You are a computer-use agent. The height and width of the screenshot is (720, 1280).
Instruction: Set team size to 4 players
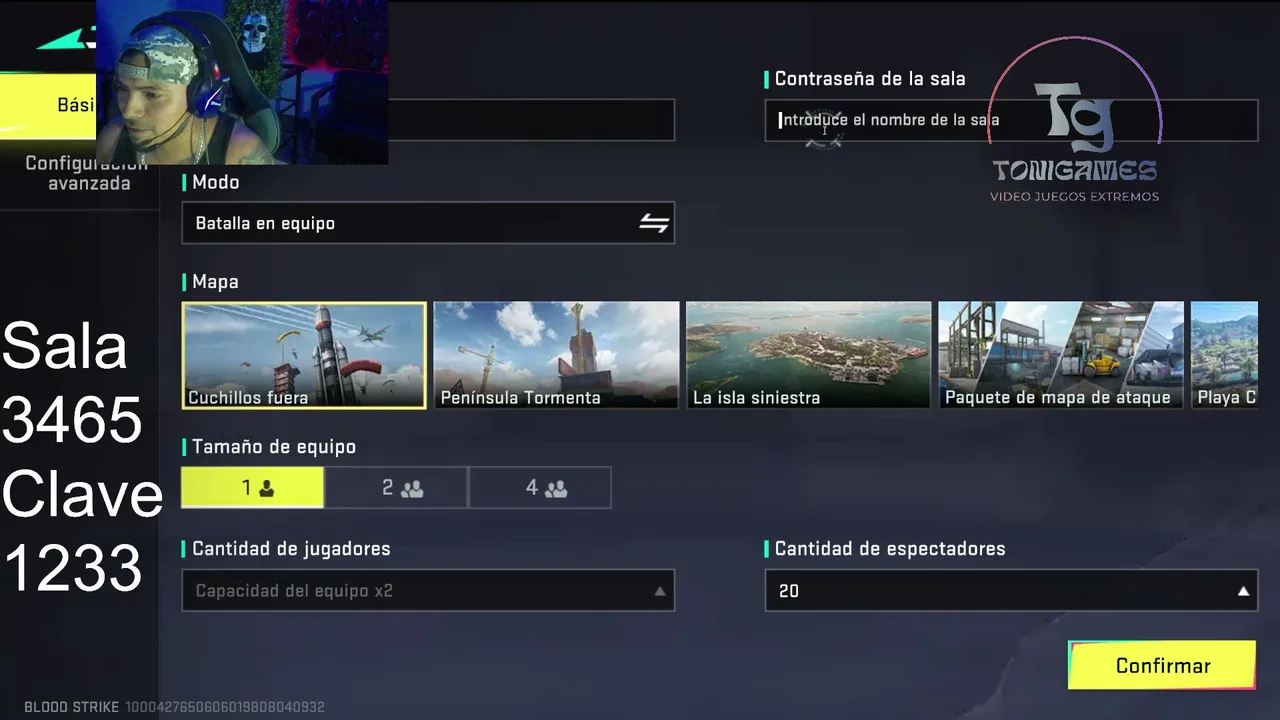click(540, 488)
